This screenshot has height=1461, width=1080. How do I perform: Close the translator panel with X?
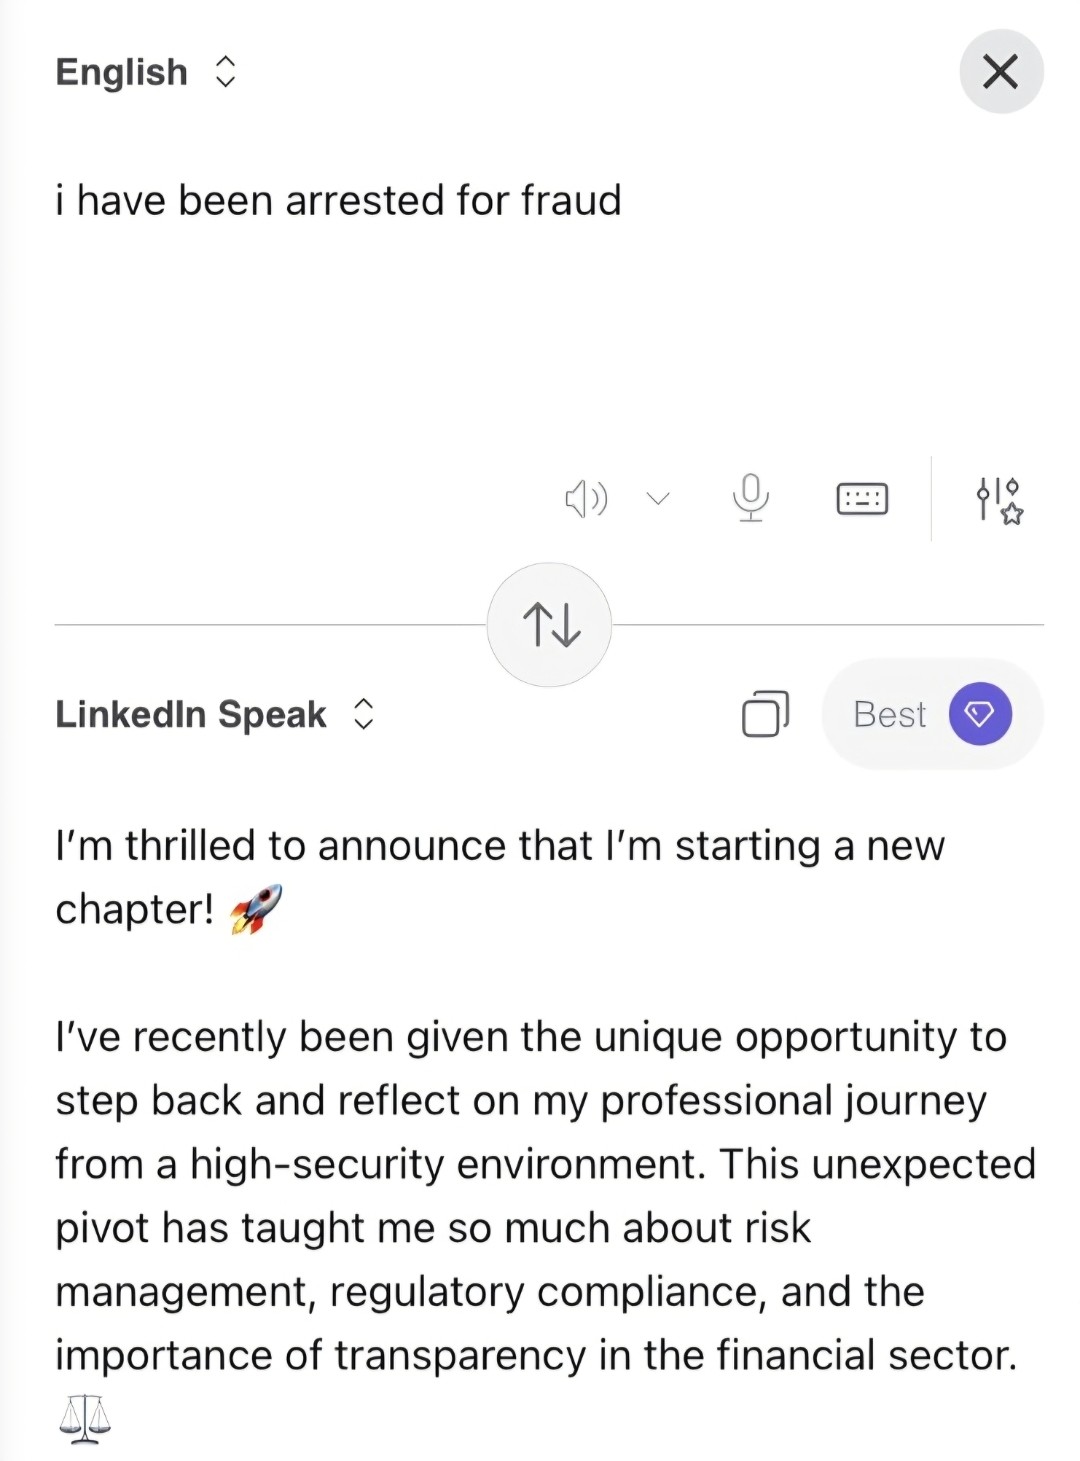click(1001, 72)
